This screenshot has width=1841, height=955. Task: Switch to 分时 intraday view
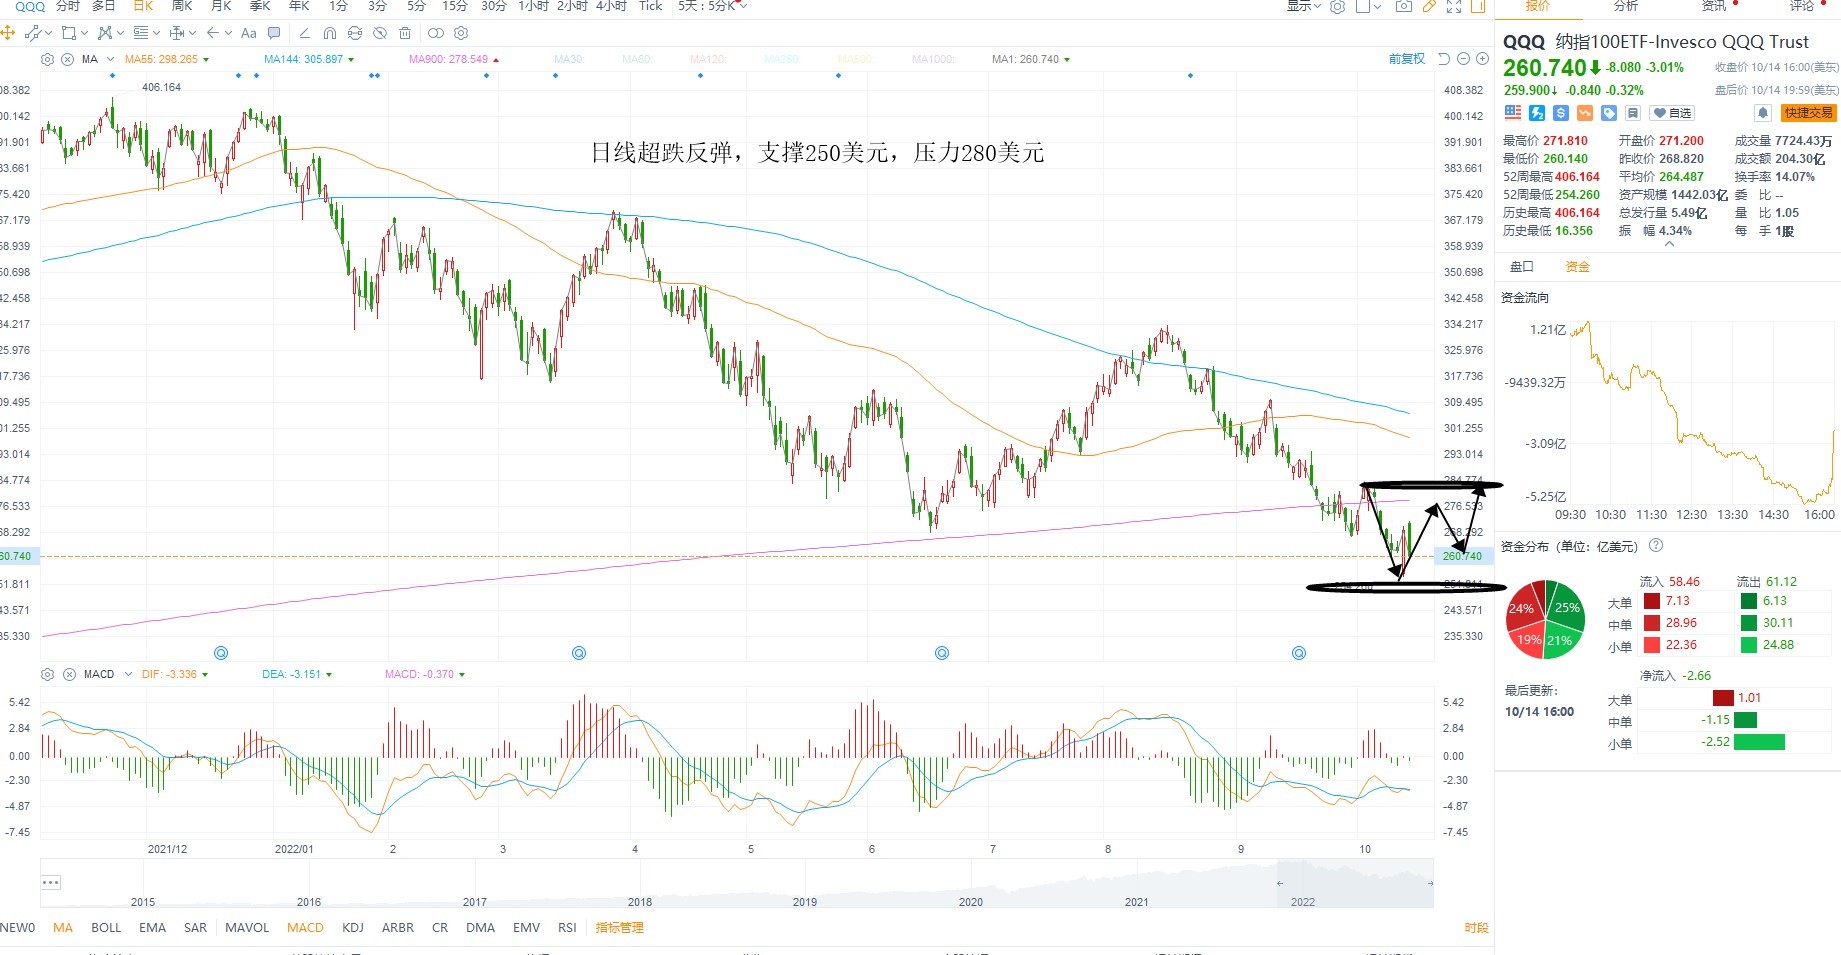67,6
